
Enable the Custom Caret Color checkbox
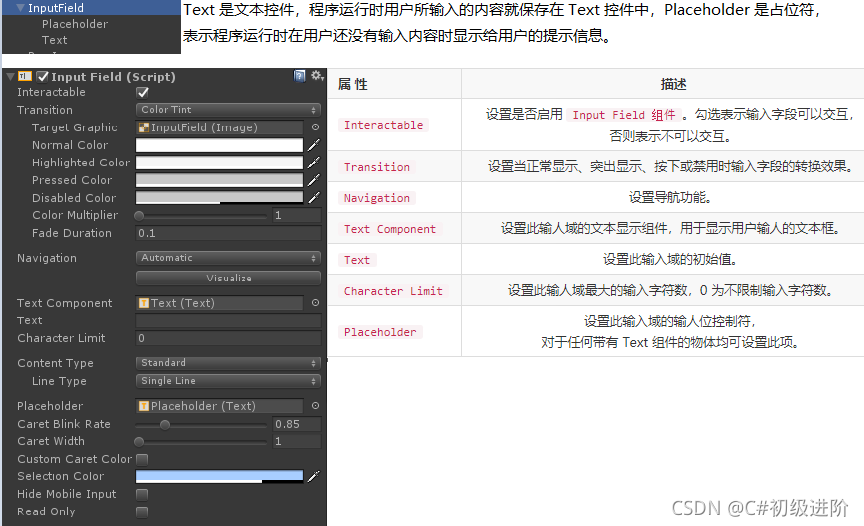click(142, 459)
